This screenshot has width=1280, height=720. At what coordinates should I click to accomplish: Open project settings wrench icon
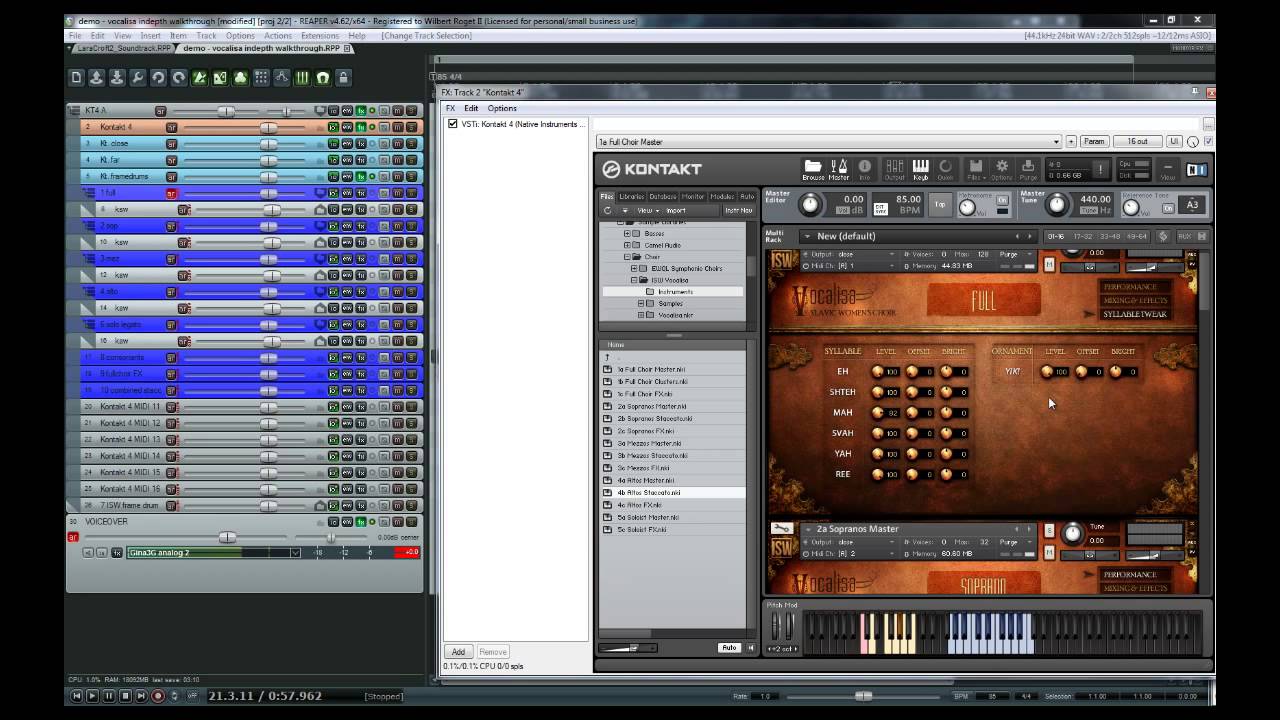click(x=138, y=77)
